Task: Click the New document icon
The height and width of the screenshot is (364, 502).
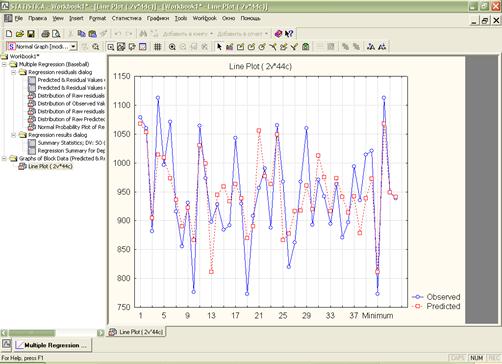Action: pos(9,34)
